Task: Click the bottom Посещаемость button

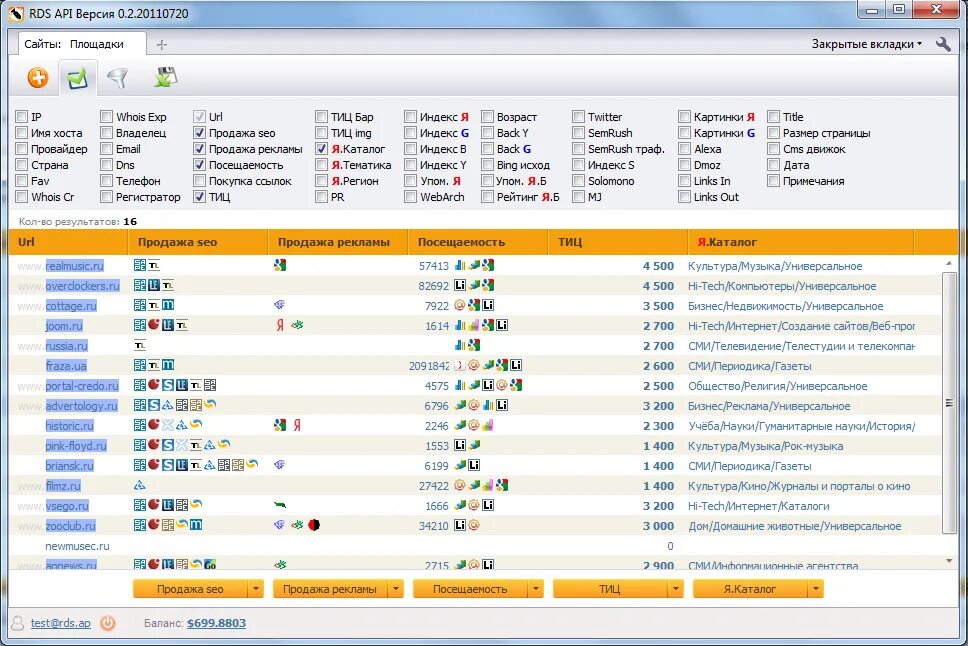Action: pyautogui.click(x=470, y=589)
